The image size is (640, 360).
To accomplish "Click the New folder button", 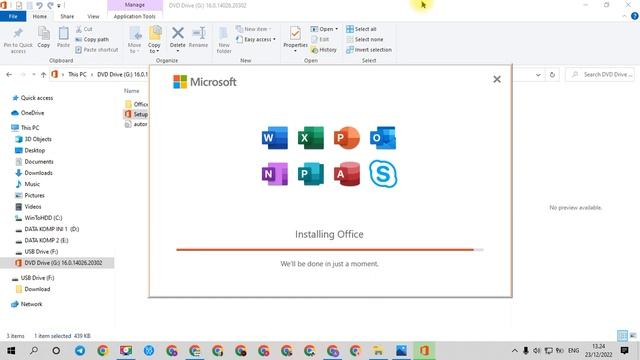I will [x=224, y=40].
